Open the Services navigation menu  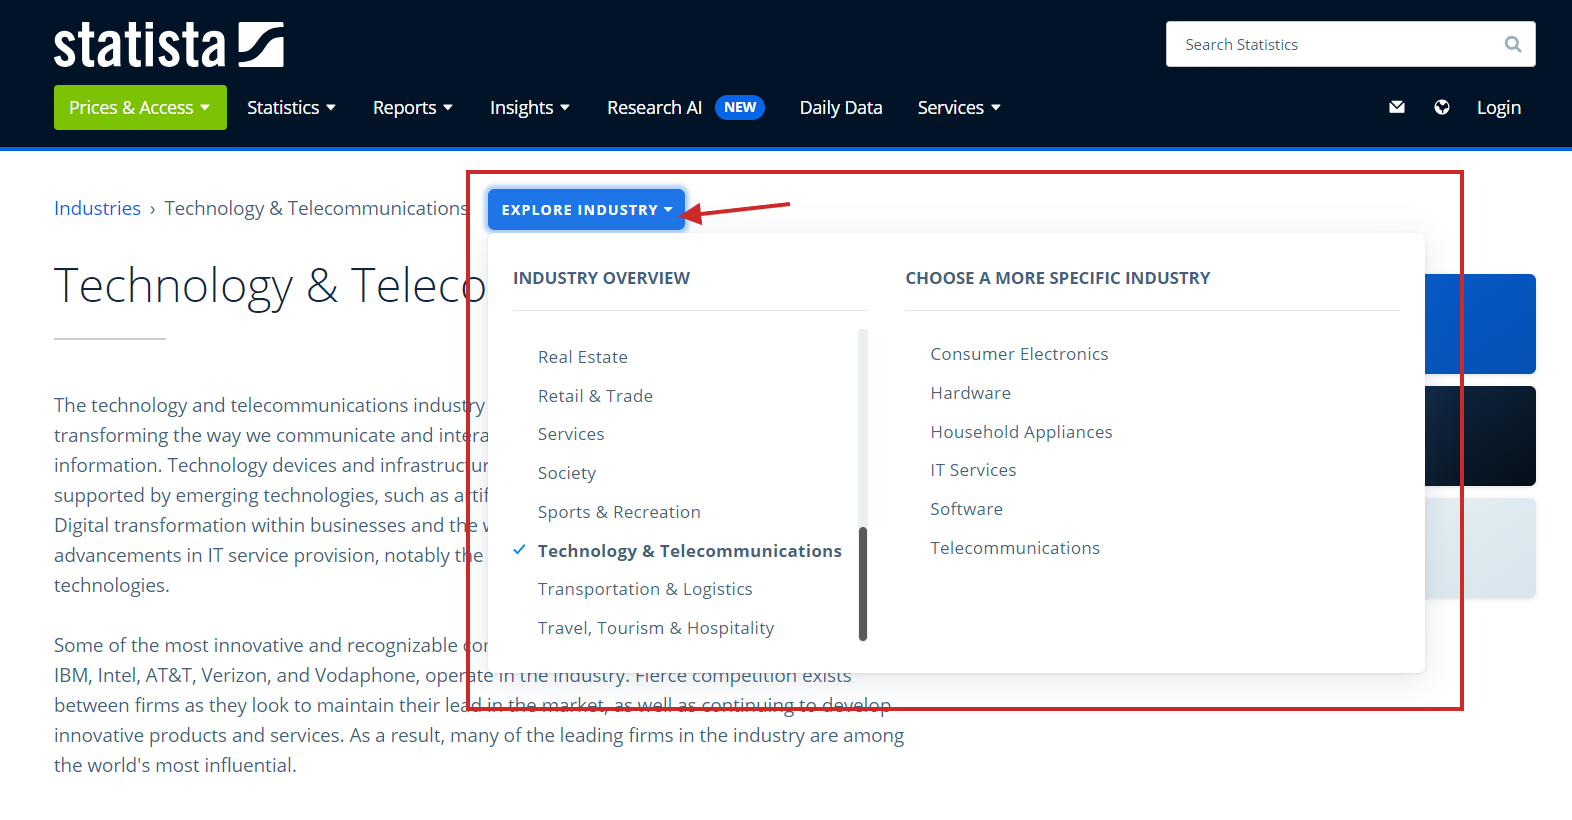point(958,107)
